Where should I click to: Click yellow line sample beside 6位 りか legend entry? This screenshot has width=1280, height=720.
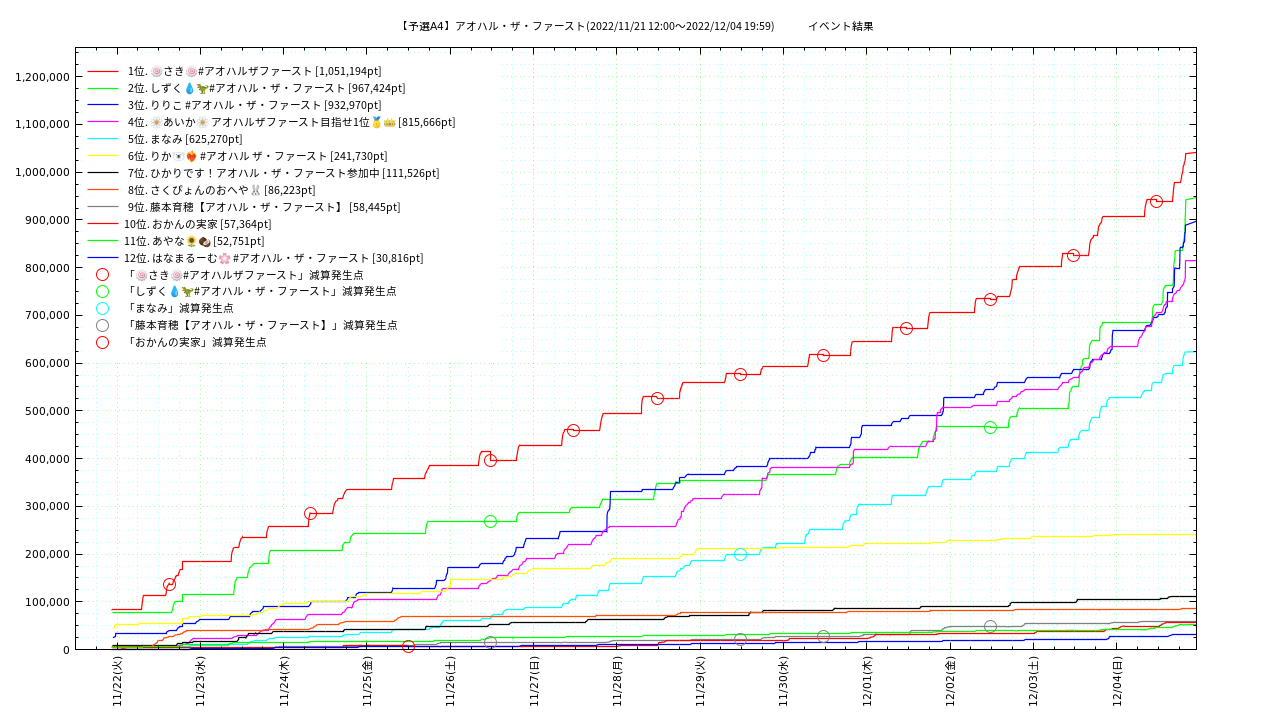102,156
